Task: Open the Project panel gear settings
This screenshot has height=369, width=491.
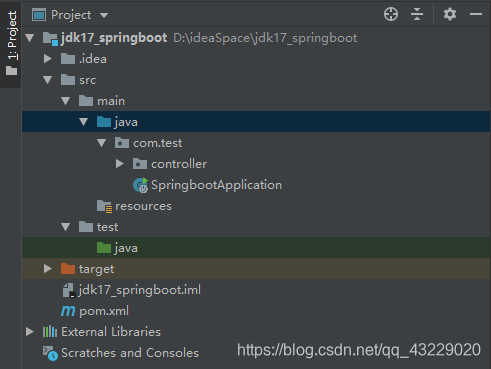Action: [450, 15]
